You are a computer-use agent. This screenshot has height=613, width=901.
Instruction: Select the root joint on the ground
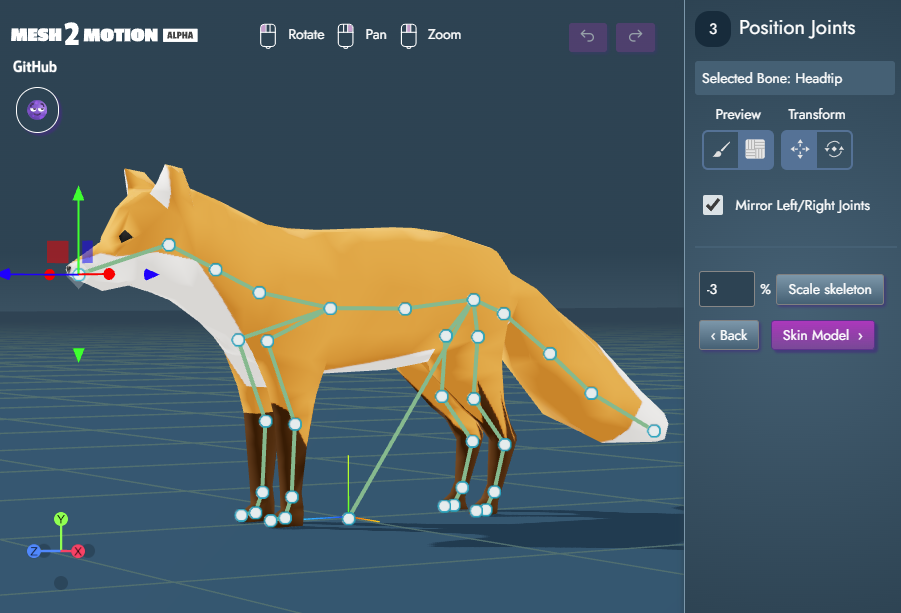click(348, 519)
